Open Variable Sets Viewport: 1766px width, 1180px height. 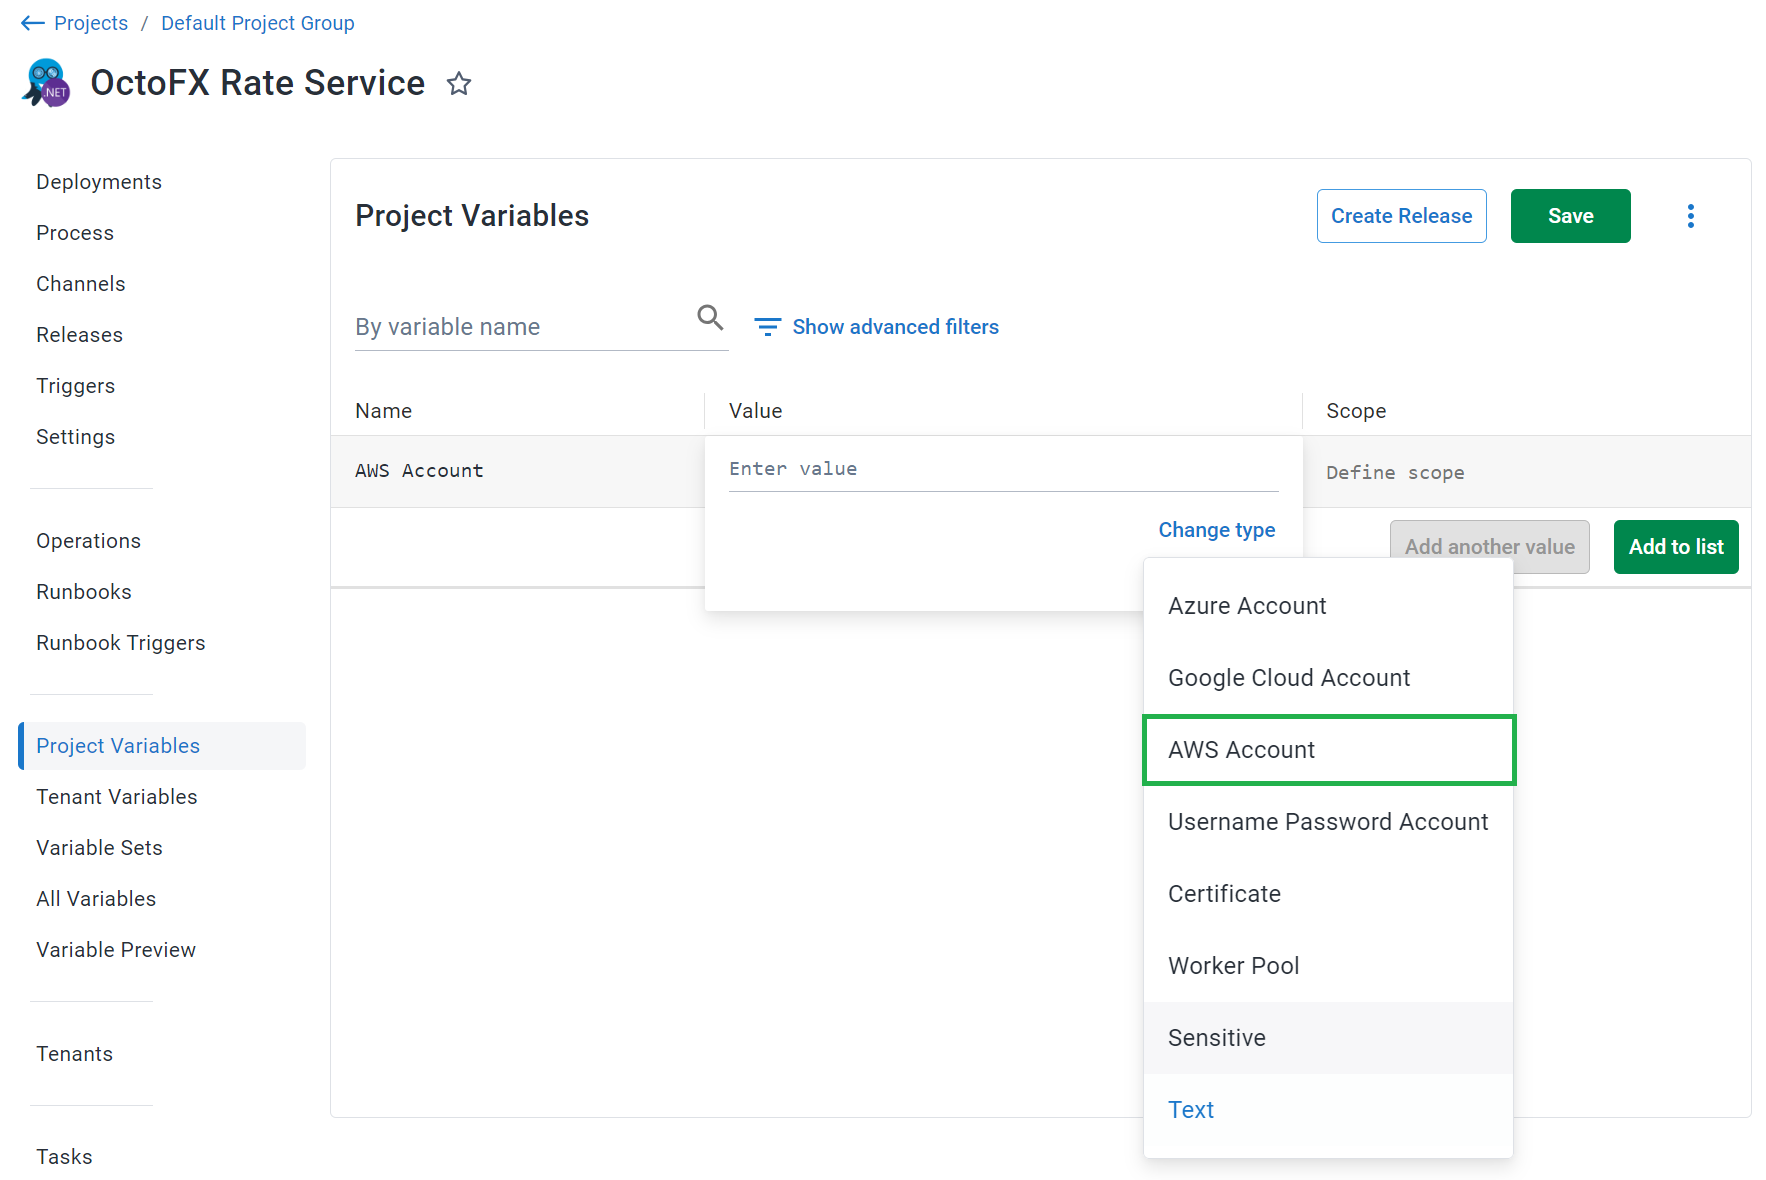(x=99, y=848)
